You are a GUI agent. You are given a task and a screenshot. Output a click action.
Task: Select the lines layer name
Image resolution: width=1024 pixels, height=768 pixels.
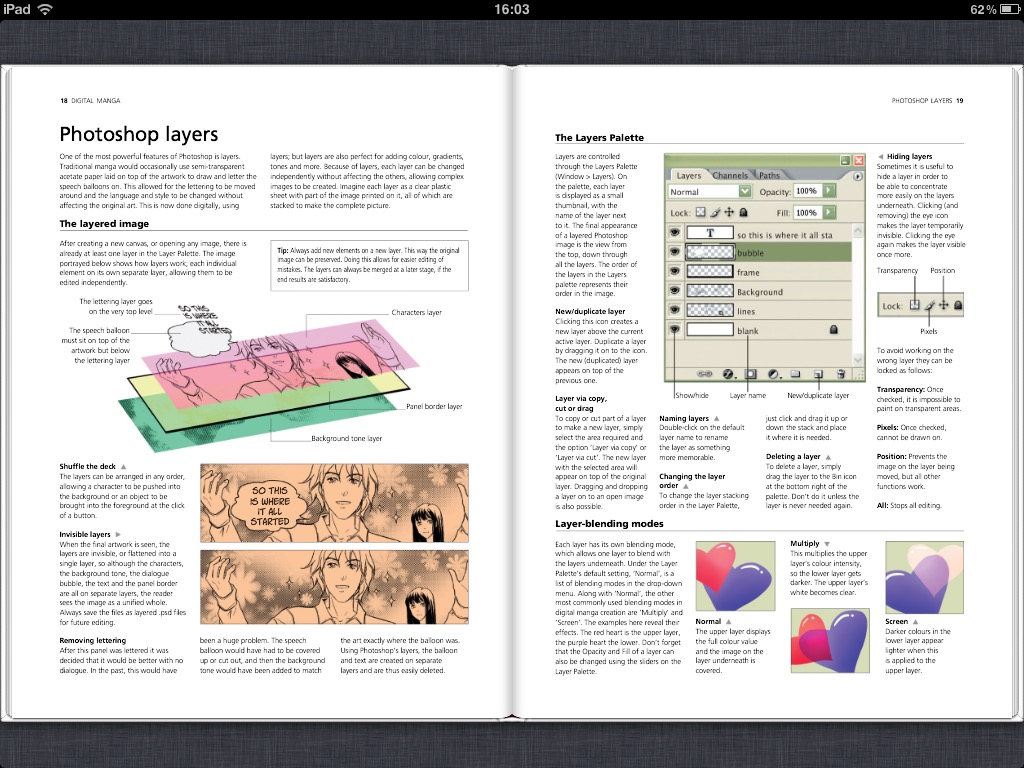tap(746, 312)
